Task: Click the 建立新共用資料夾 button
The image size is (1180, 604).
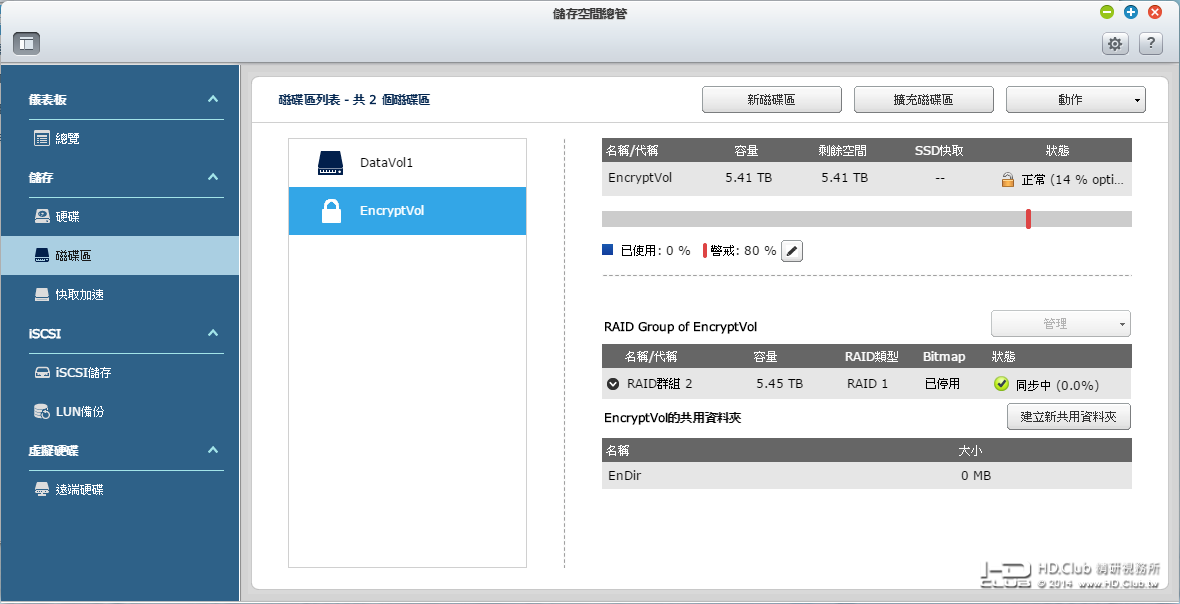Action: click(1069, 417)
